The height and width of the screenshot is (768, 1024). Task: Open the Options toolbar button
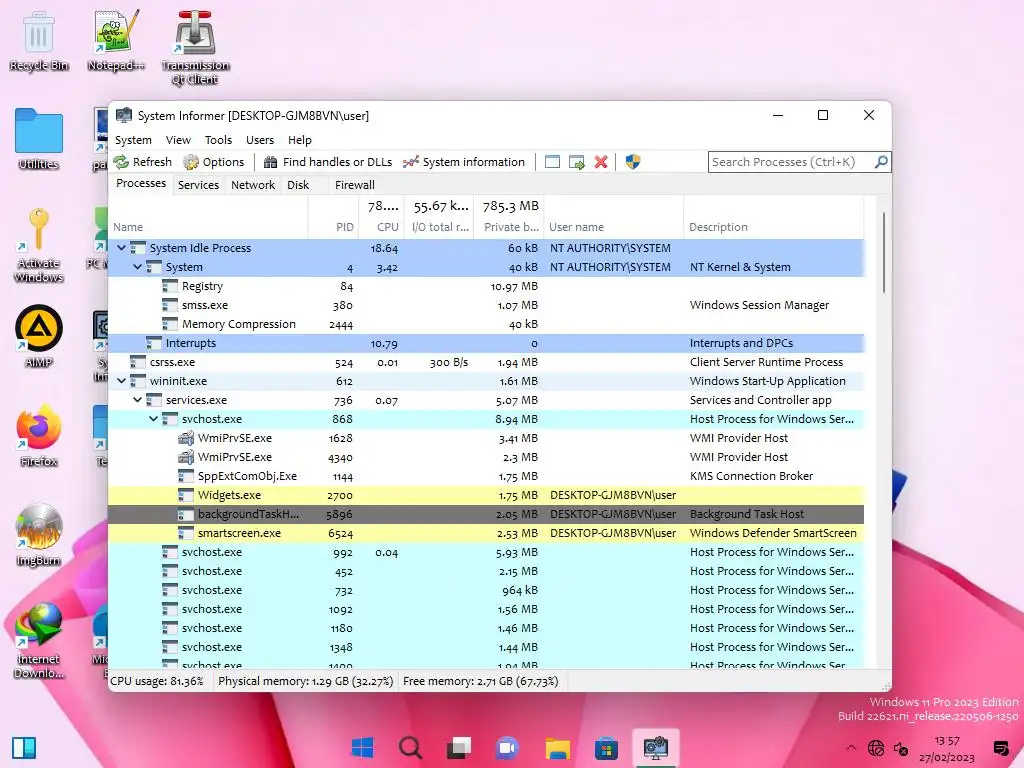[214, 162]
